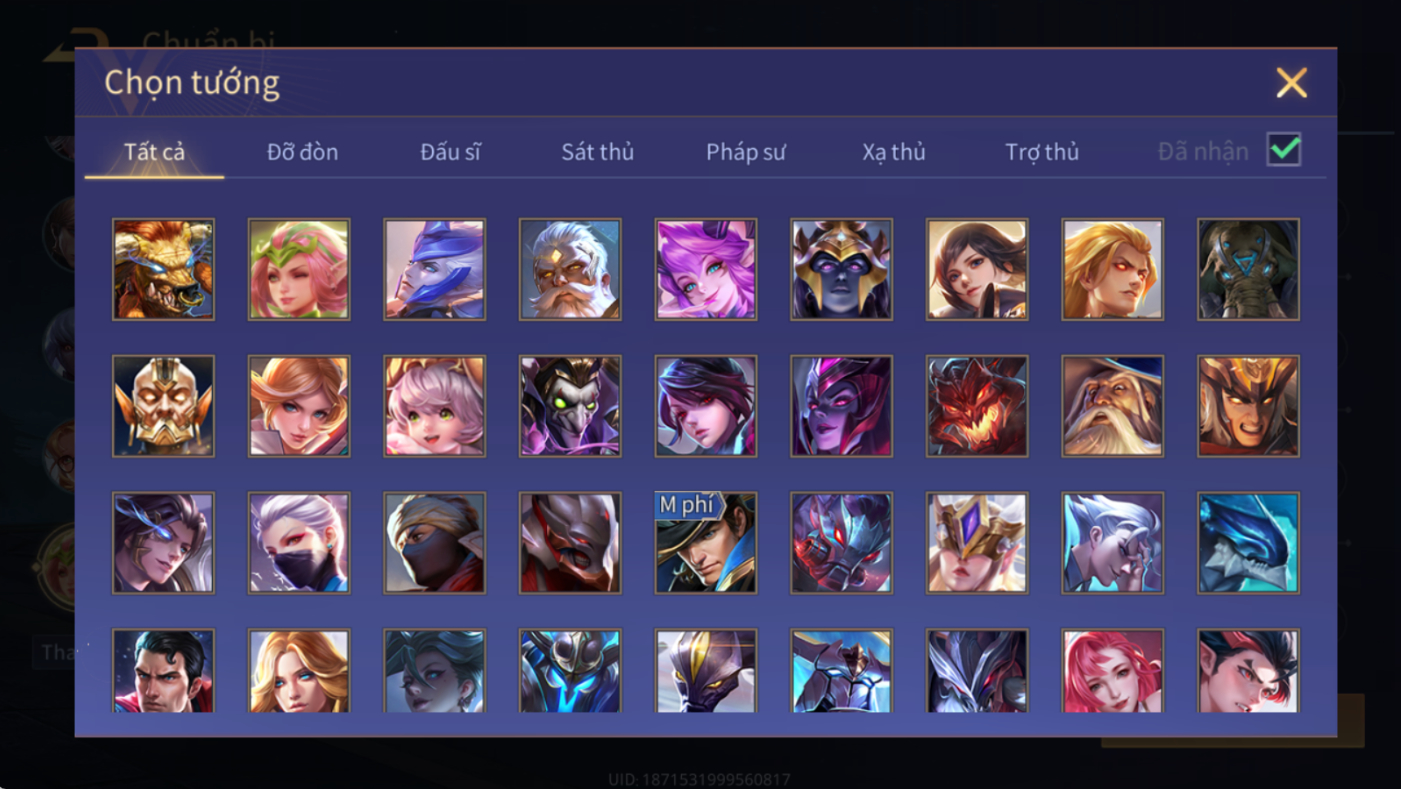Filter heroes by 'Sát thủ' tab

tap(598, 152)
